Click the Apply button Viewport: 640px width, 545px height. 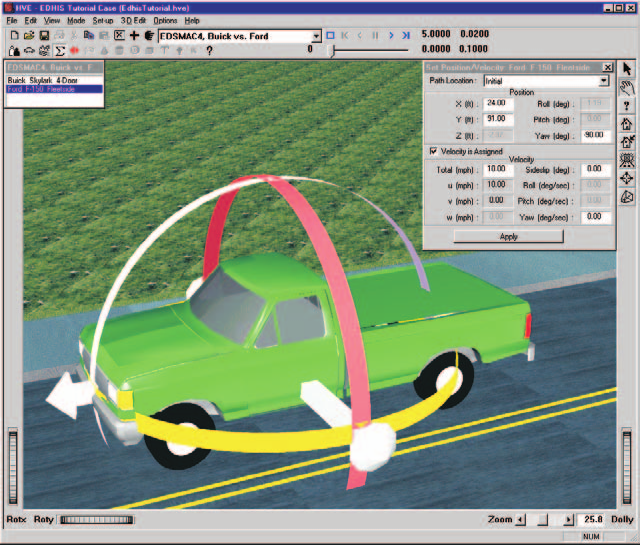click(x=509, y=236)
